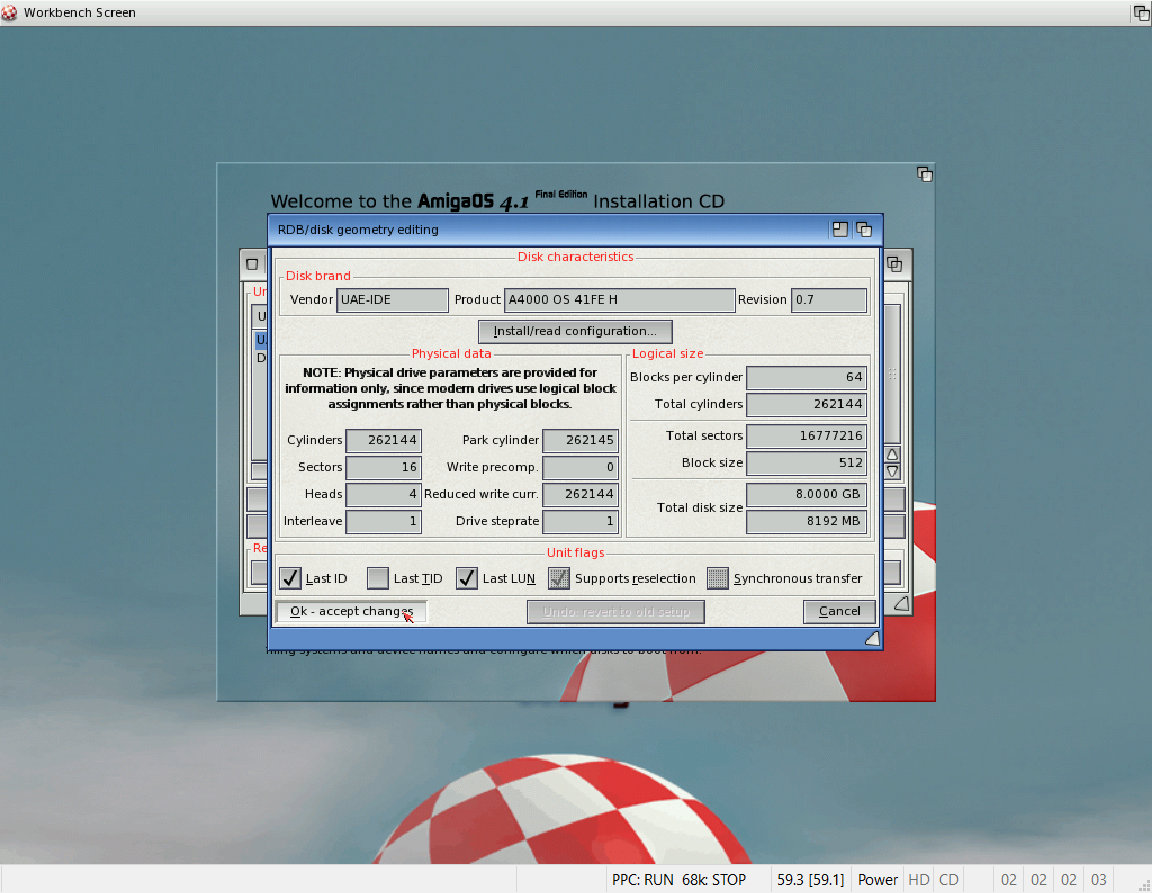Click the background window vertical scrollbar

tap(892, 373)
